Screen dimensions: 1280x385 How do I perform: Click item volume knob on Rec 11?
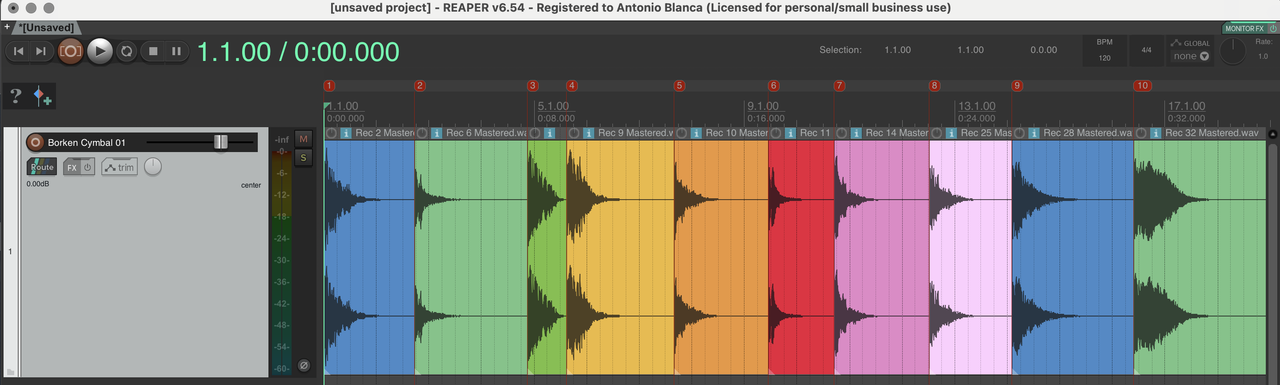click(776, 133)
